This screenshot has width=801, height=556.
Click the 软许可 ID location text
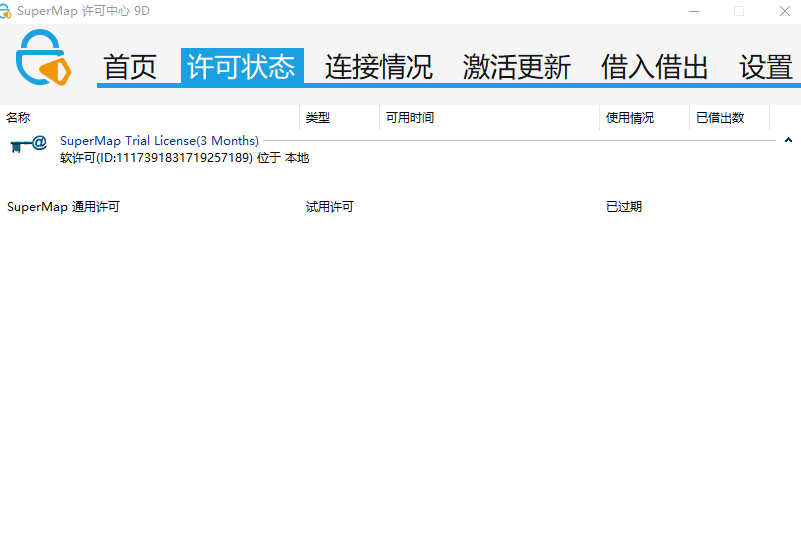tap(184, 158)
